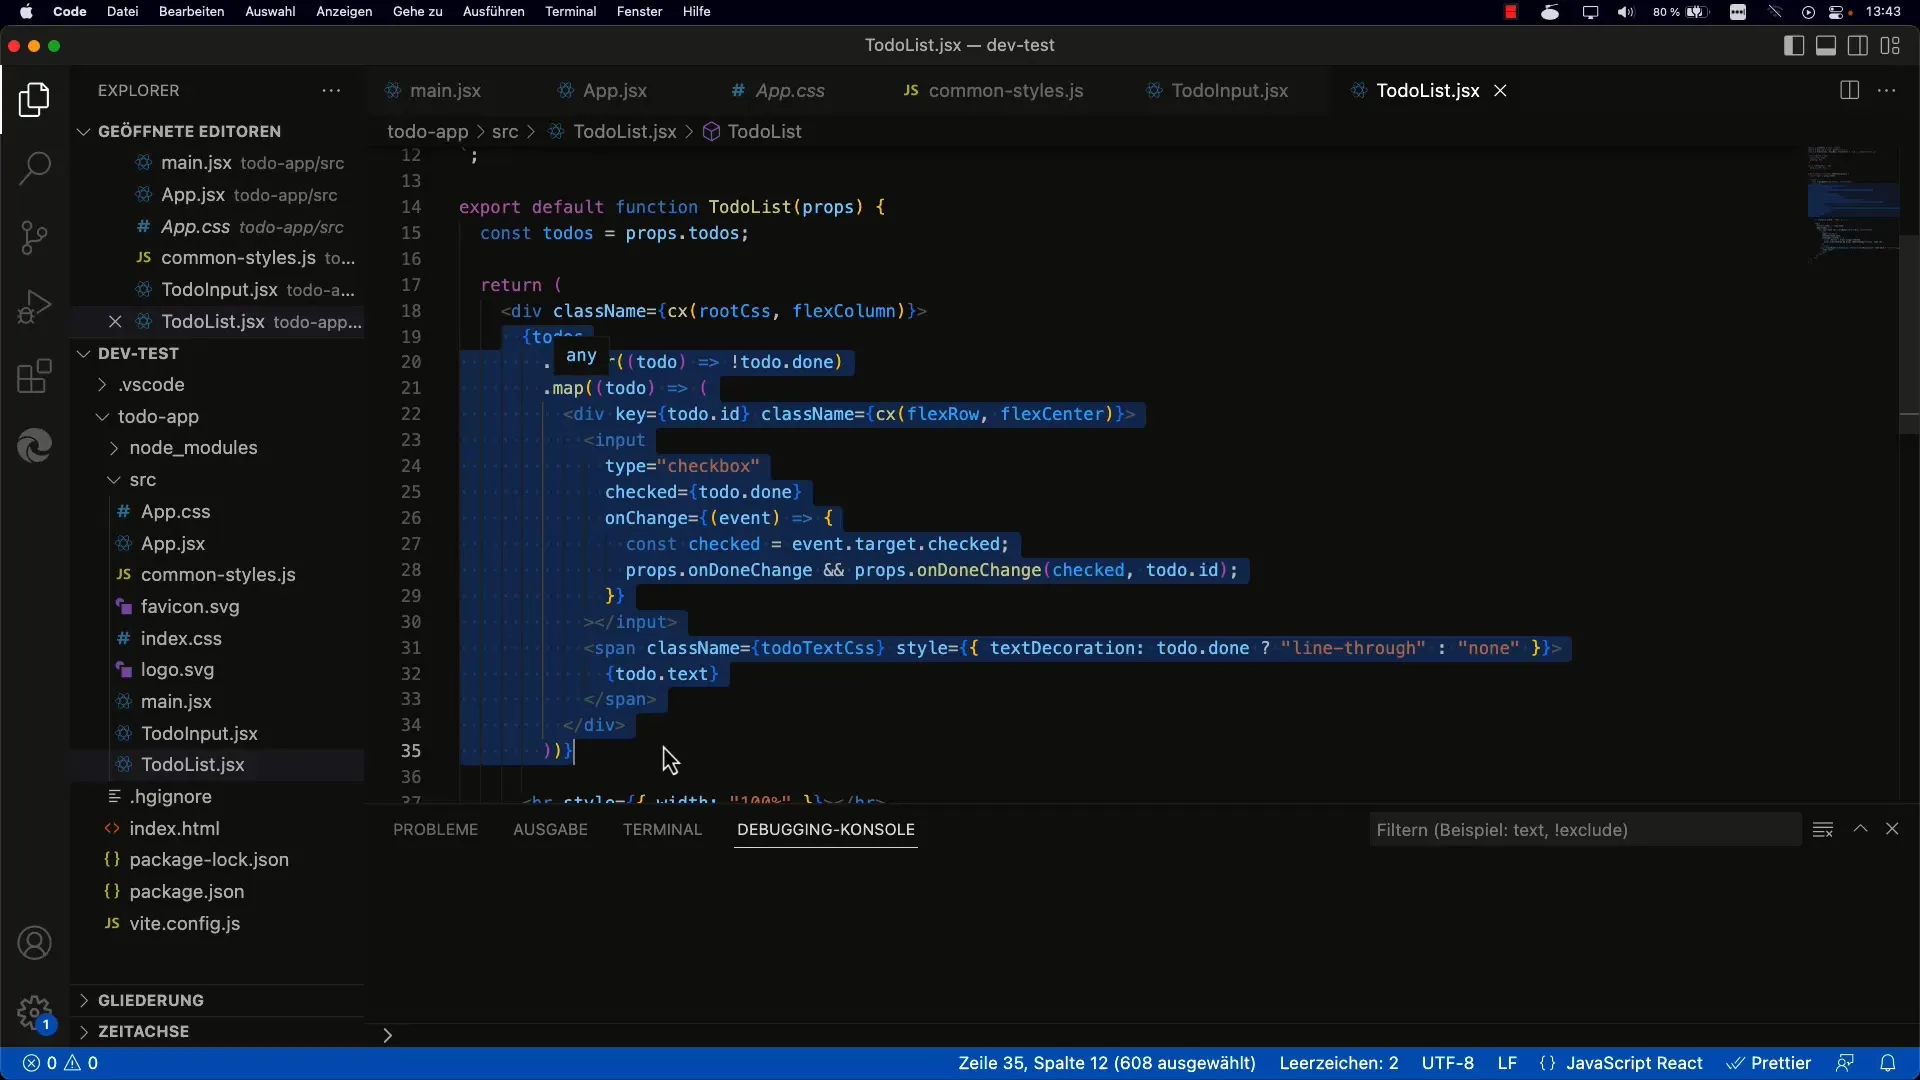Open the Gehe zu menu
1920x1080 pixels.
(417, 12)
